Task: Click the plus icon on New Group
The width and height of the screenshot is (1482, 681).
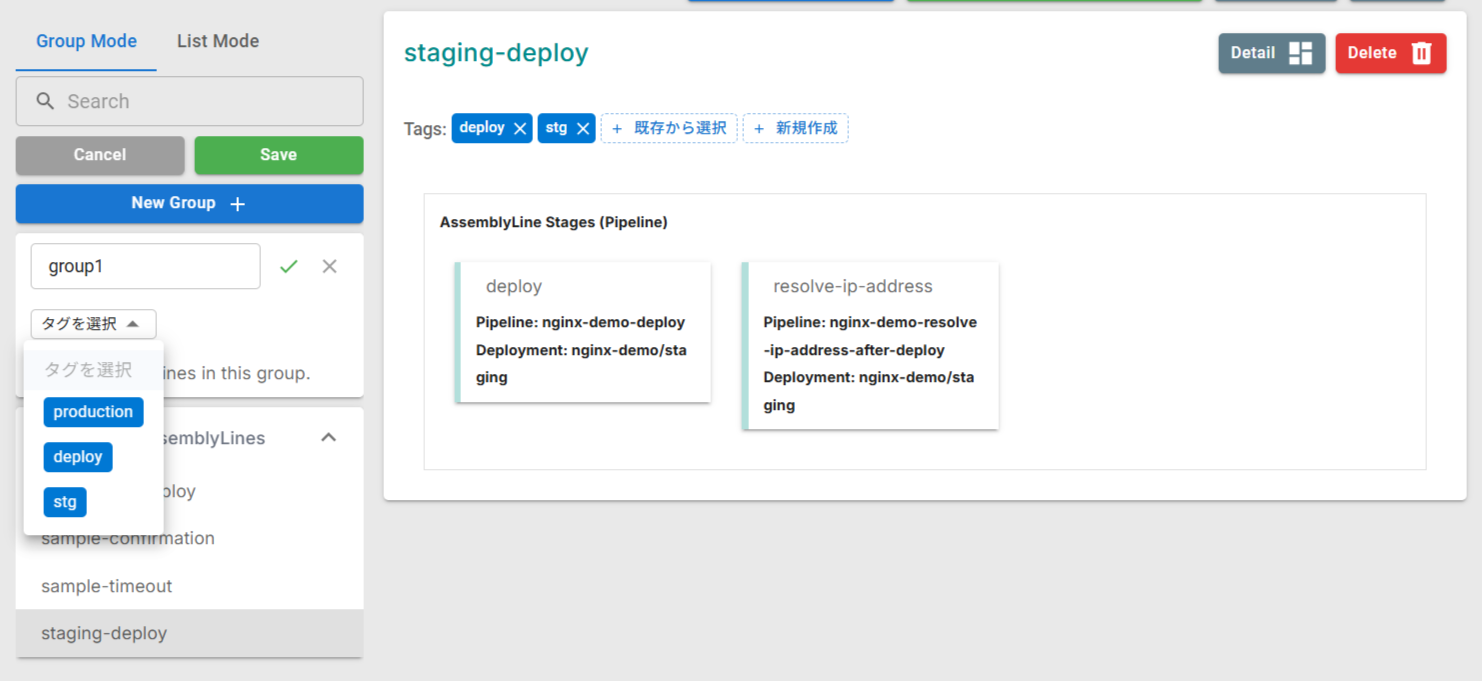Action: [237, 203]
